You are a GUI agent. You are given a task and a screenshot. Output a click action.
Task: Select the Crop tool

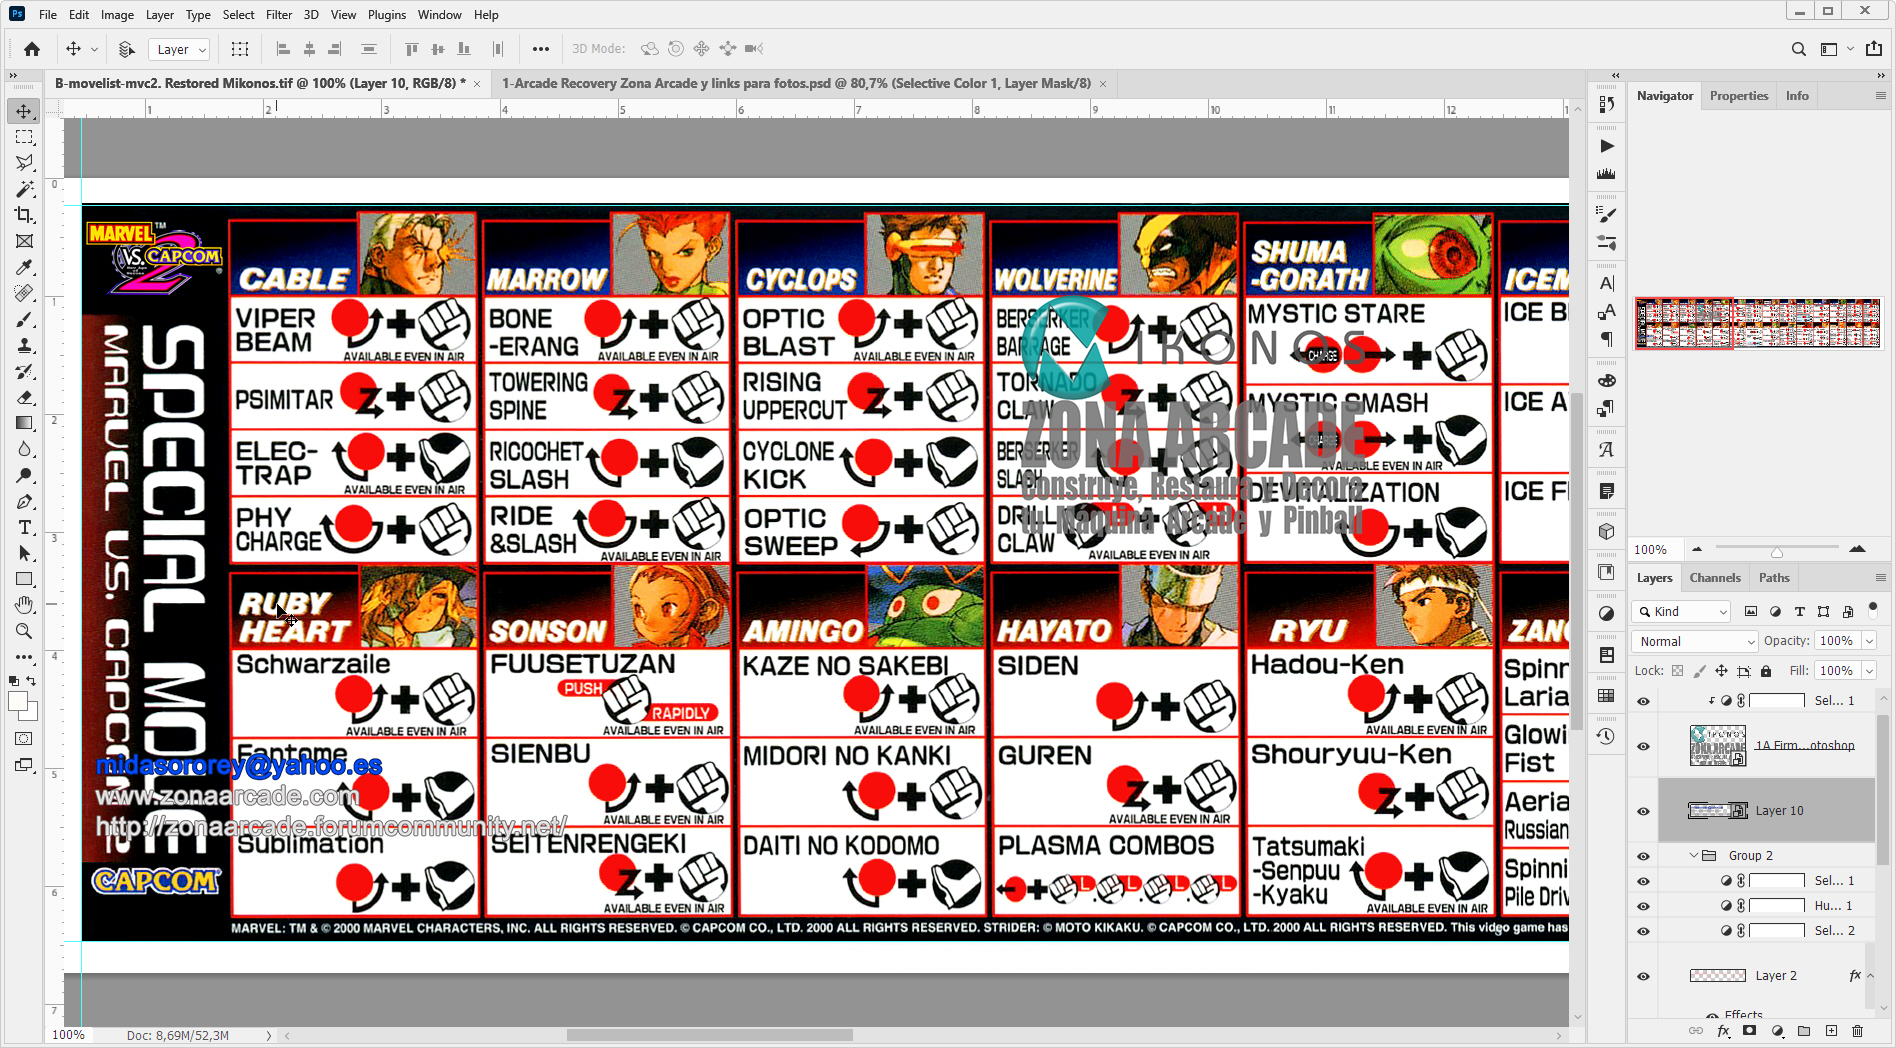24,215
